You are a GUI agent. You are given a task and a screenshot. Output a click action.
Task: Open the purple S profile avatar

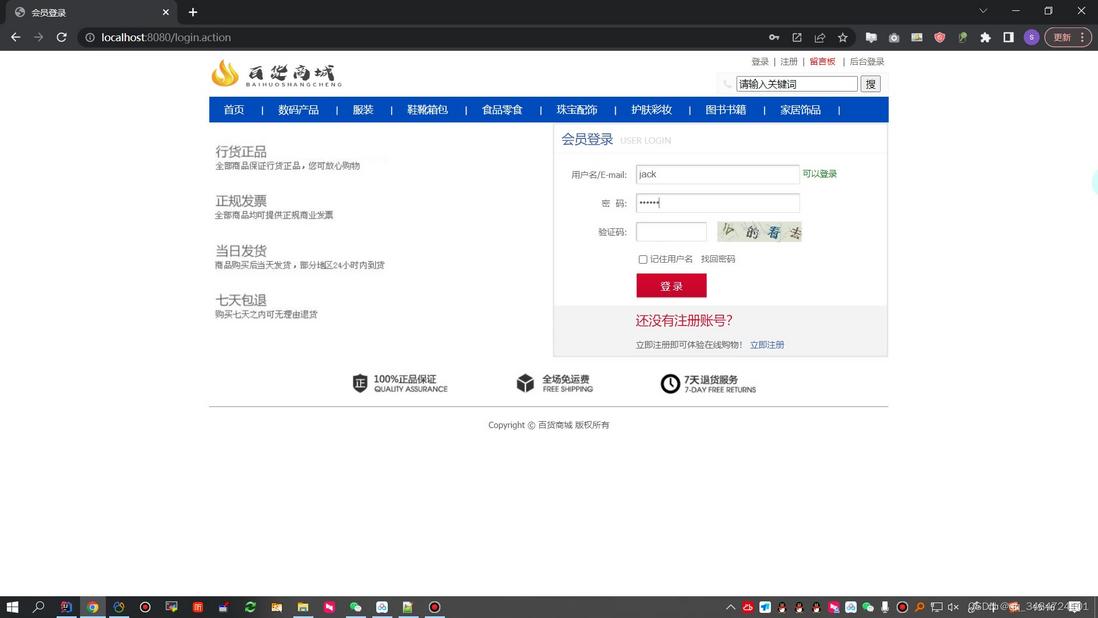pyautogui.click(x=1031, y=37)
